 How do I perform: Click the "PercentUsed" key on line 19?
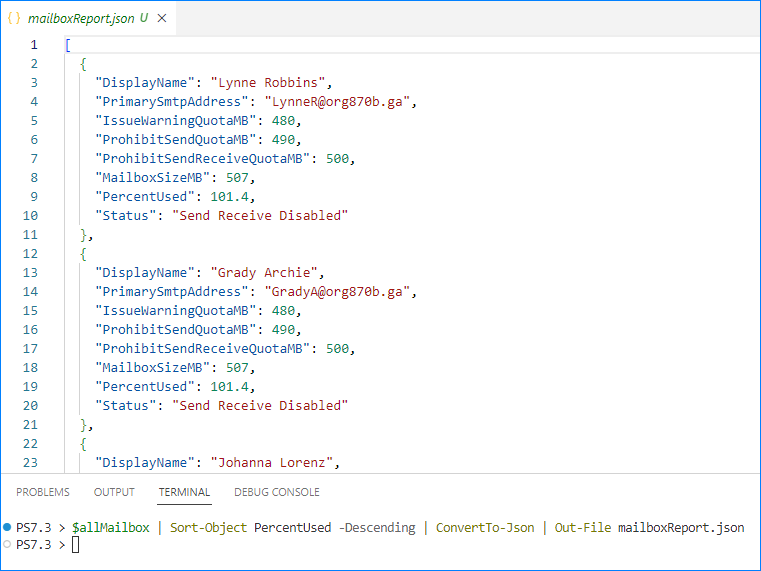click(145, 387)
